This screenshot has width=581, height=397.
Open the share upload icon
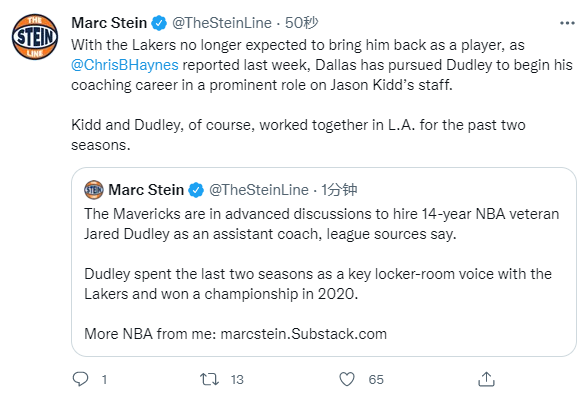(486, 379)
